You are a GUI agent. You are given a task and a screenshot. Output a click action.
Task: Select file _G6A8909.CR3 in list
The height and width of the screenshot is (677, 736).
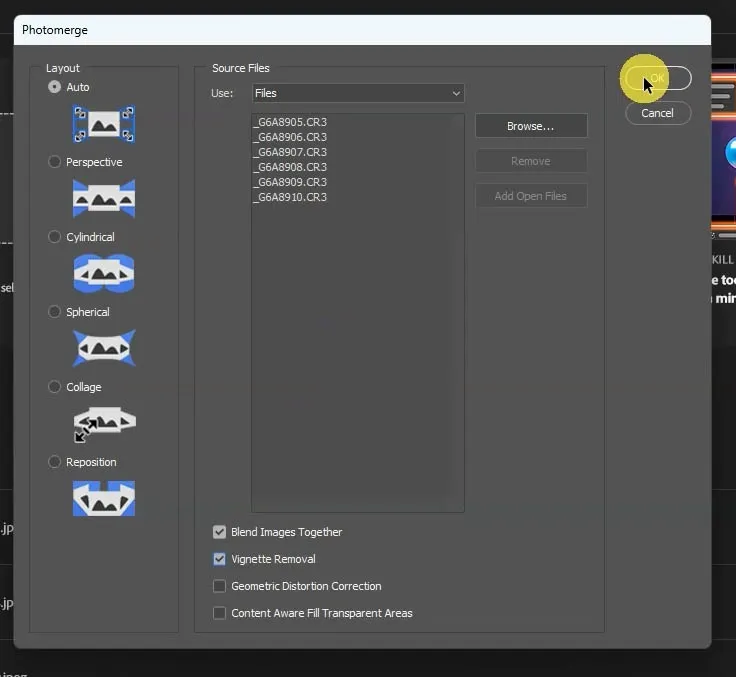click(290, 182)
